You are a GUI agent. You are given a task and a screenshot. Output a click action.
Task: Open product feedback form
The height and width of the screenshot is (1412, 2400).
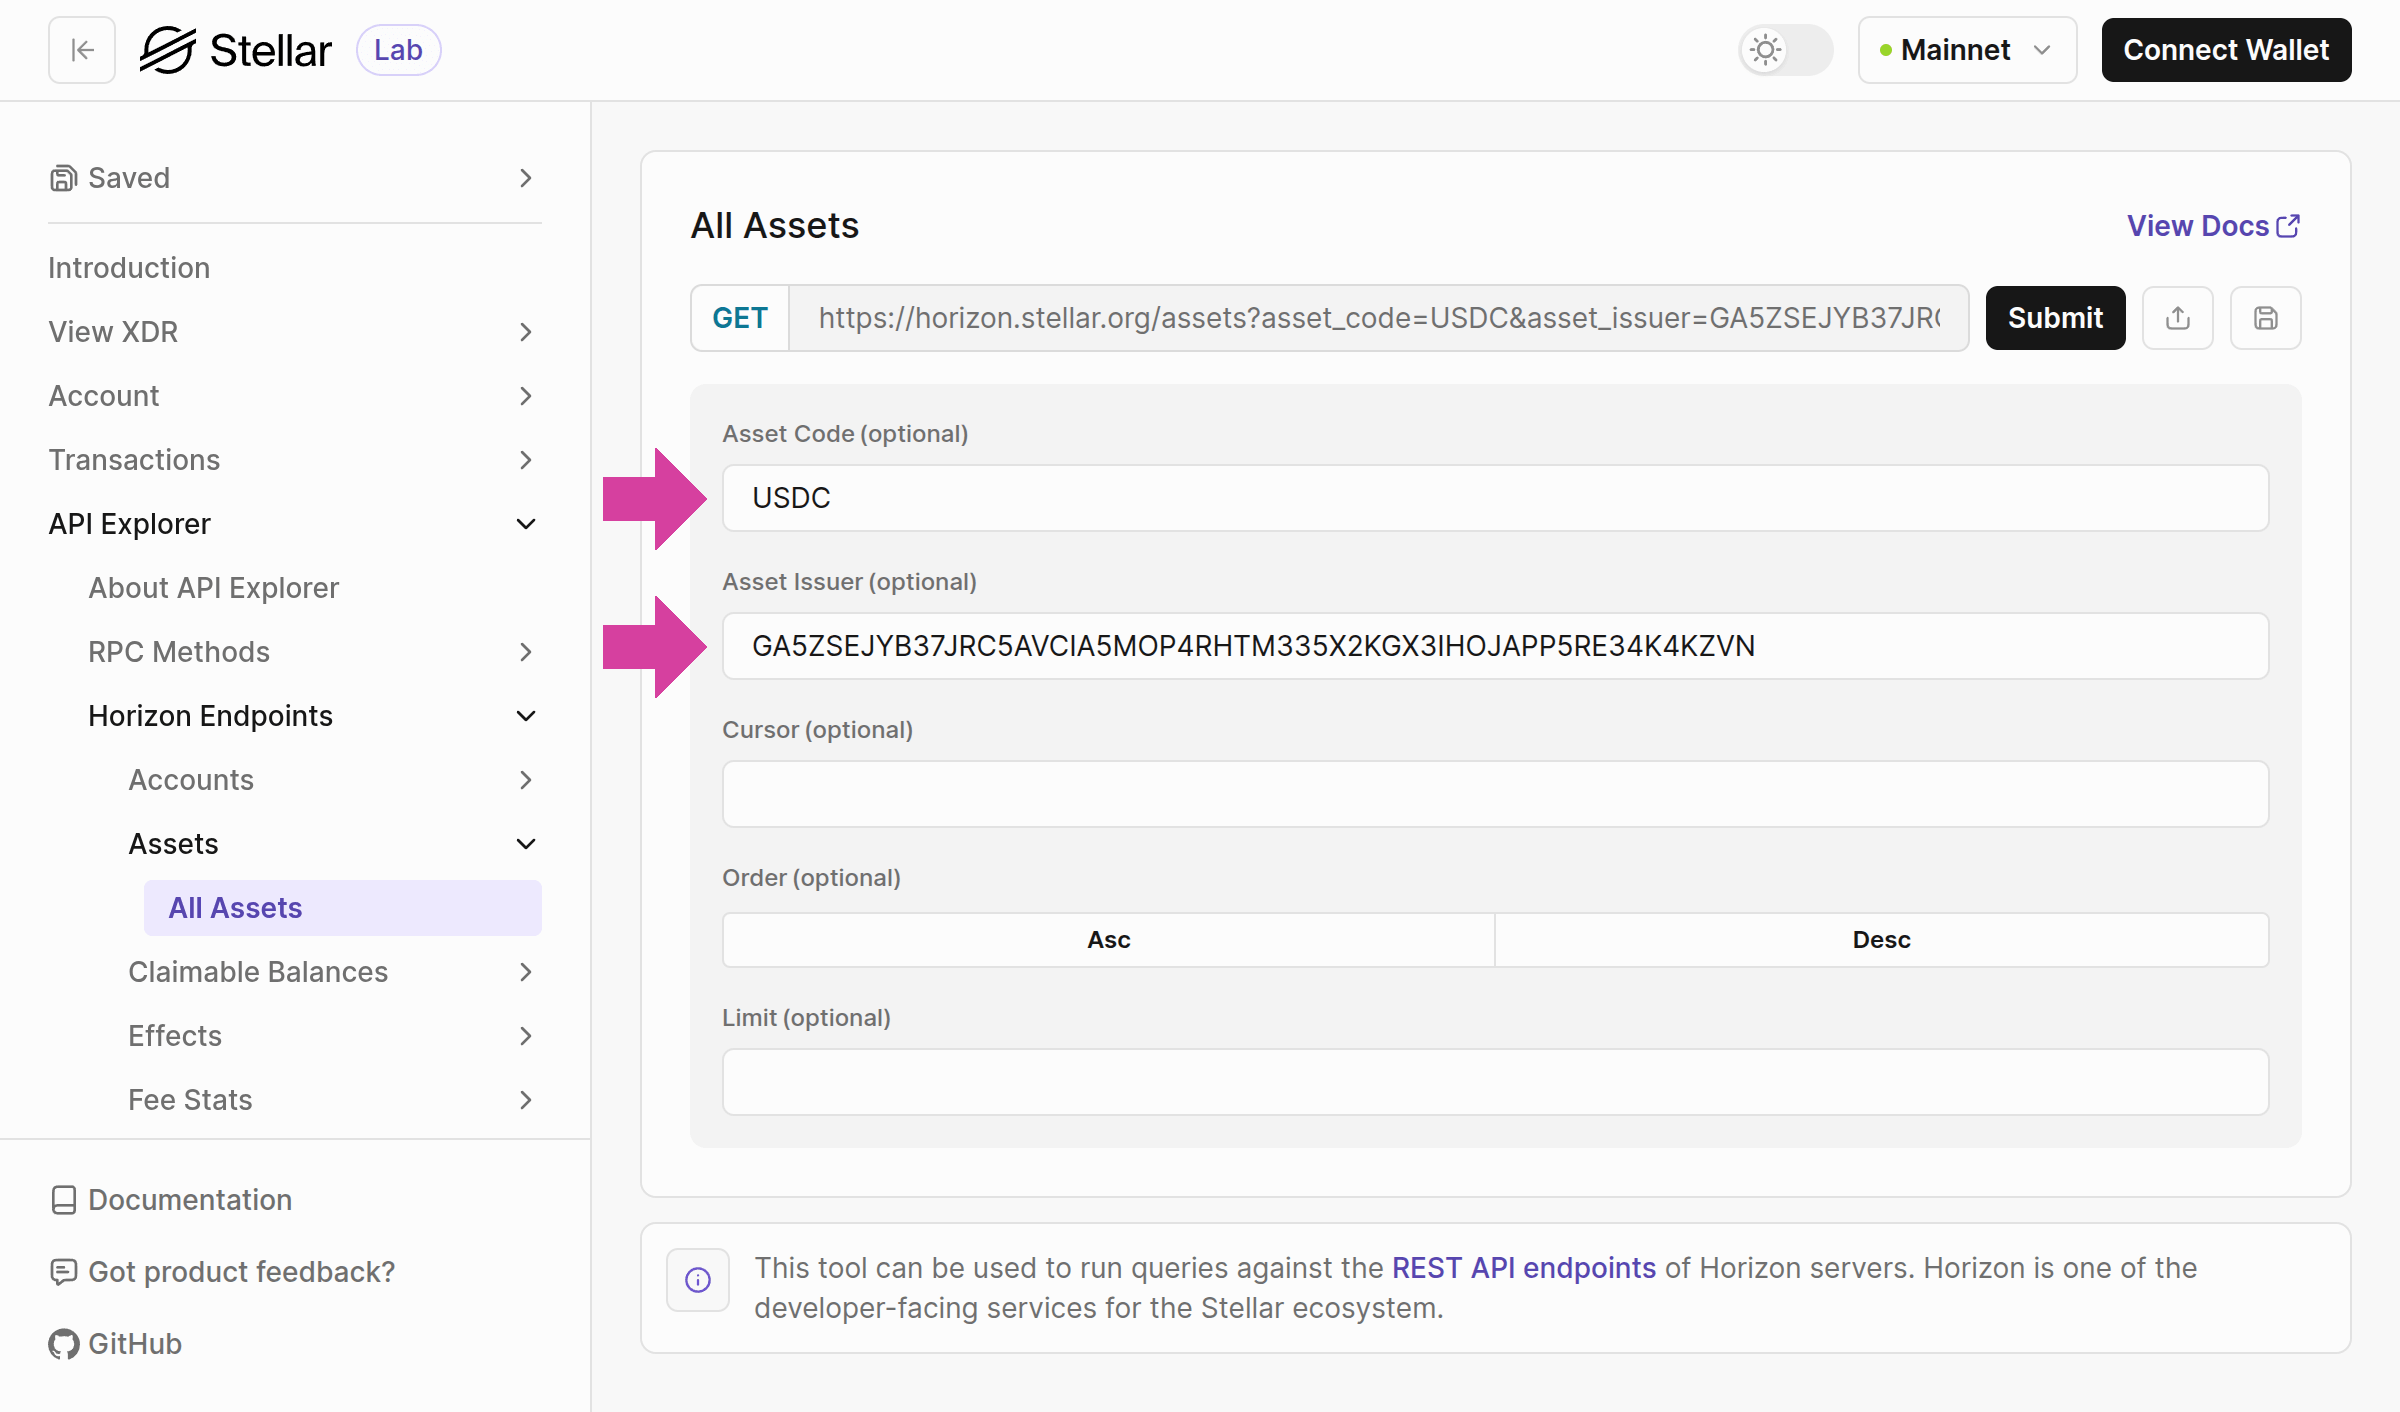click(240, 1272)
